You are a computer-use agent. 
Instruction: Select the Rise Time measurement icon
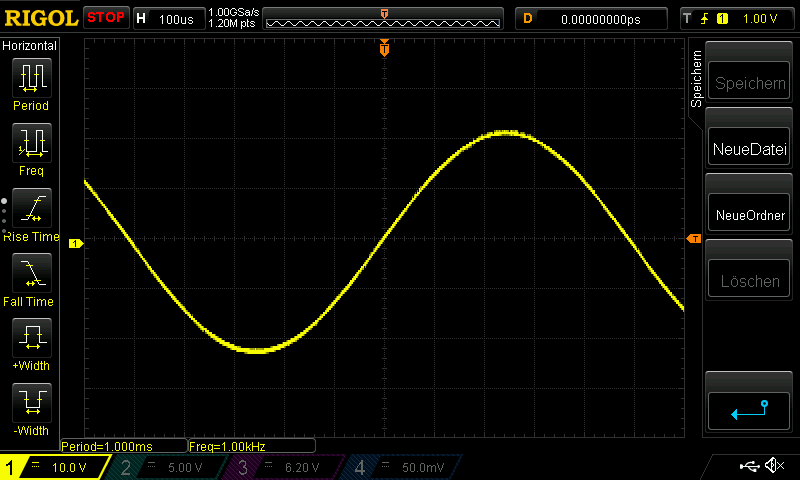click(32, 208)
